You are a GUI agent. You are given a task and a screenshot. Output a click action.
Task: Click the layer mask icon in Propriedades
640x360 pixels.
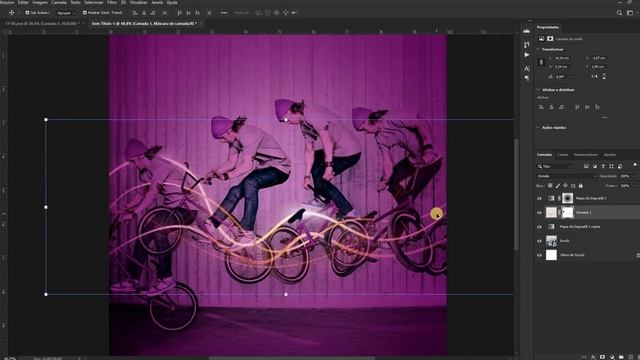tap(550, 39)
